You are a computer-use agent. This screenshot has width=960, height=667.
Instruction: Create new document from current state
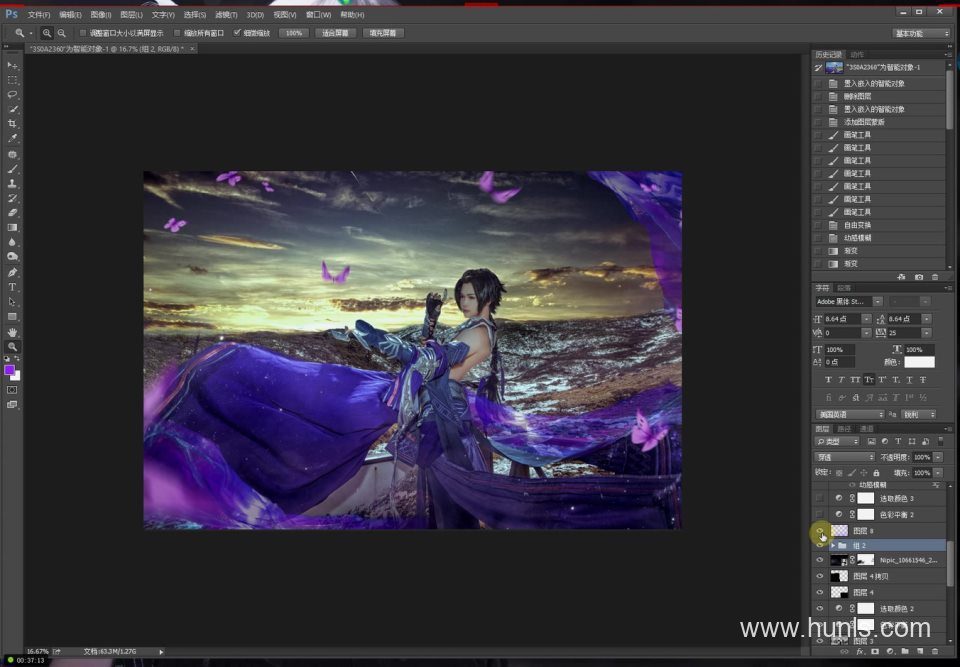[901, 277]
